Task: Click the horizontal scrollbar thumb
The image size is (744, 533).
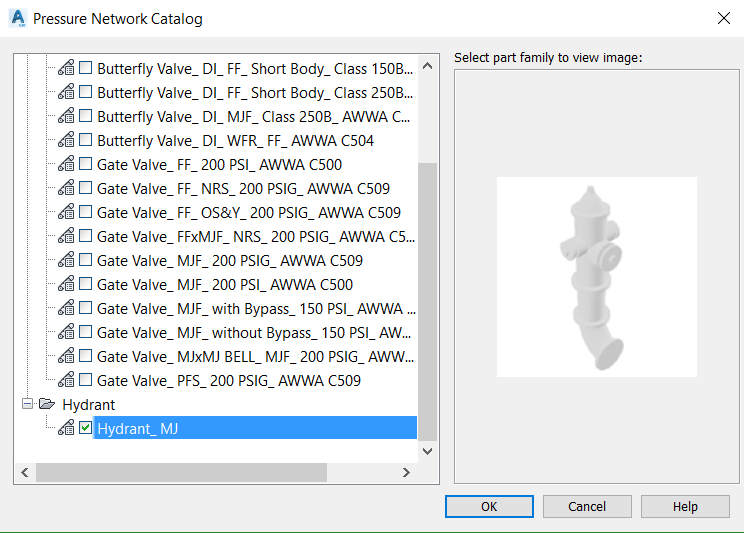Action: [x=181, y=473]
